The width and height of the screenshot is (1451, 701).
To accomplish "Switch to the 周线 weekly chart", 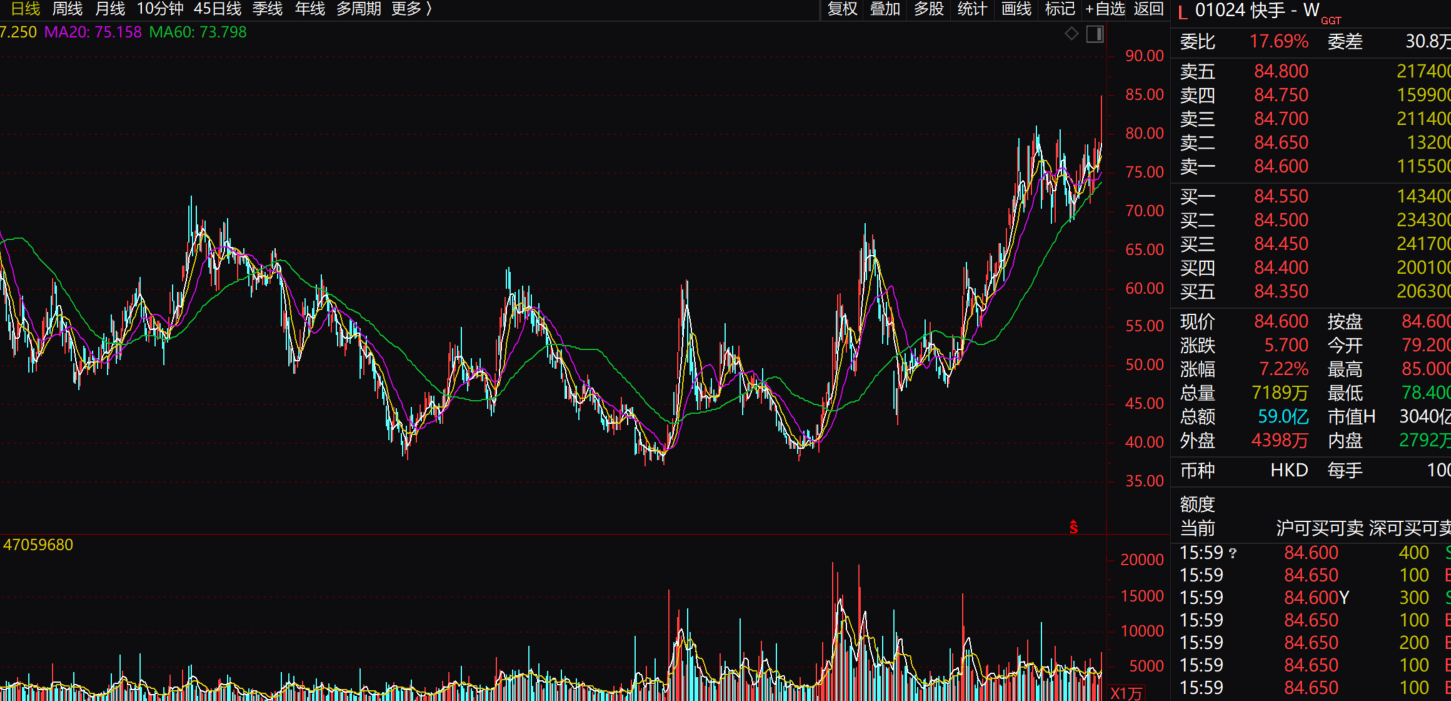I will click(67, 9).
